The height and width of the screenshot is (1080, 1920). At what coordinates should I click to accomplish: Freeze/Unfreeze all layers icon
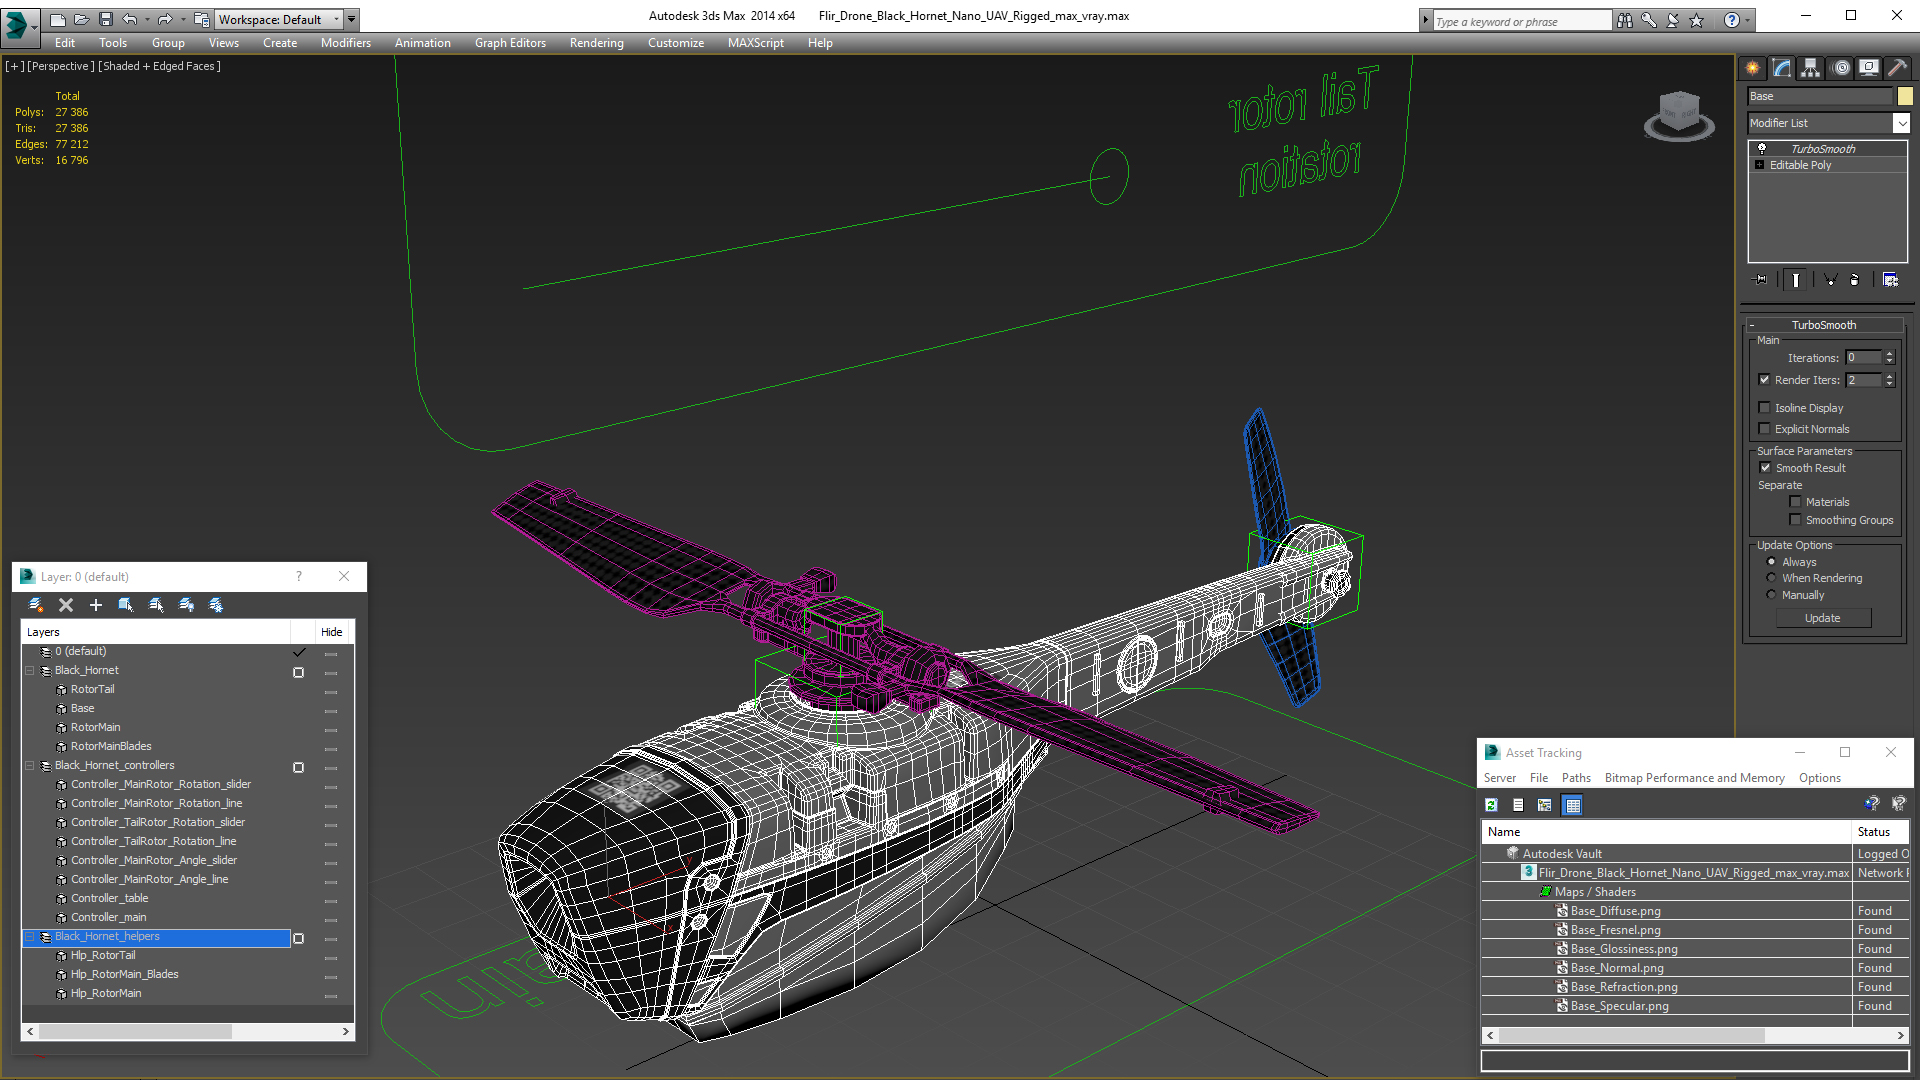pyautogui.click(x=216, y=605)
